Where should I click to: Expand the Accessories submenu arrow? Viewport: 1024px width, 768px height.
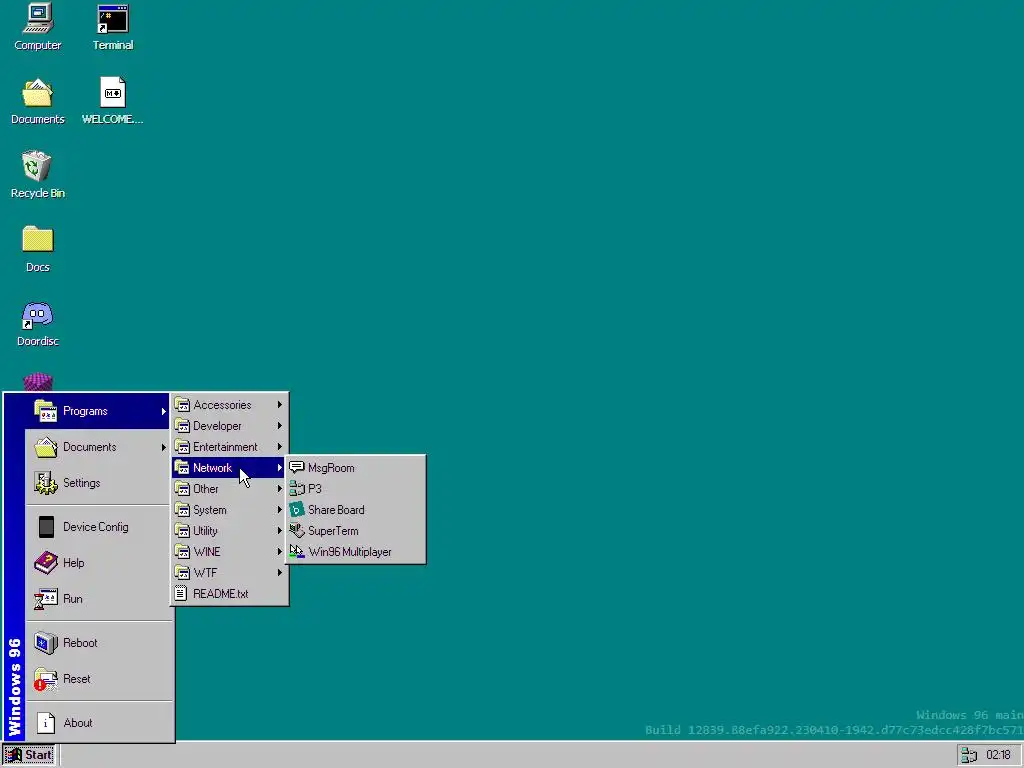tap(280, 405)
